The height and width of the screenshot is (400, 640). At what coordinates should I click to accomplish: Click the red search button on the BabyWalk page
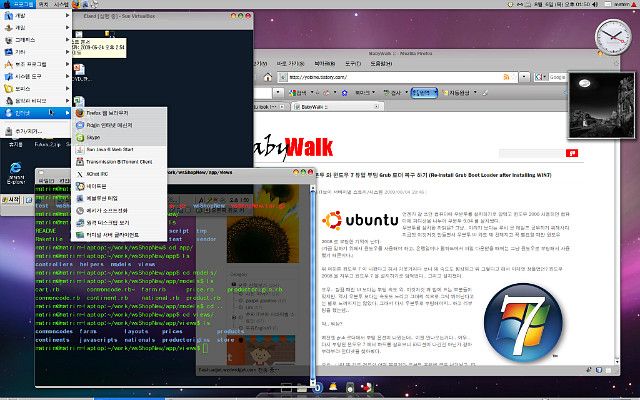[572, 153]
